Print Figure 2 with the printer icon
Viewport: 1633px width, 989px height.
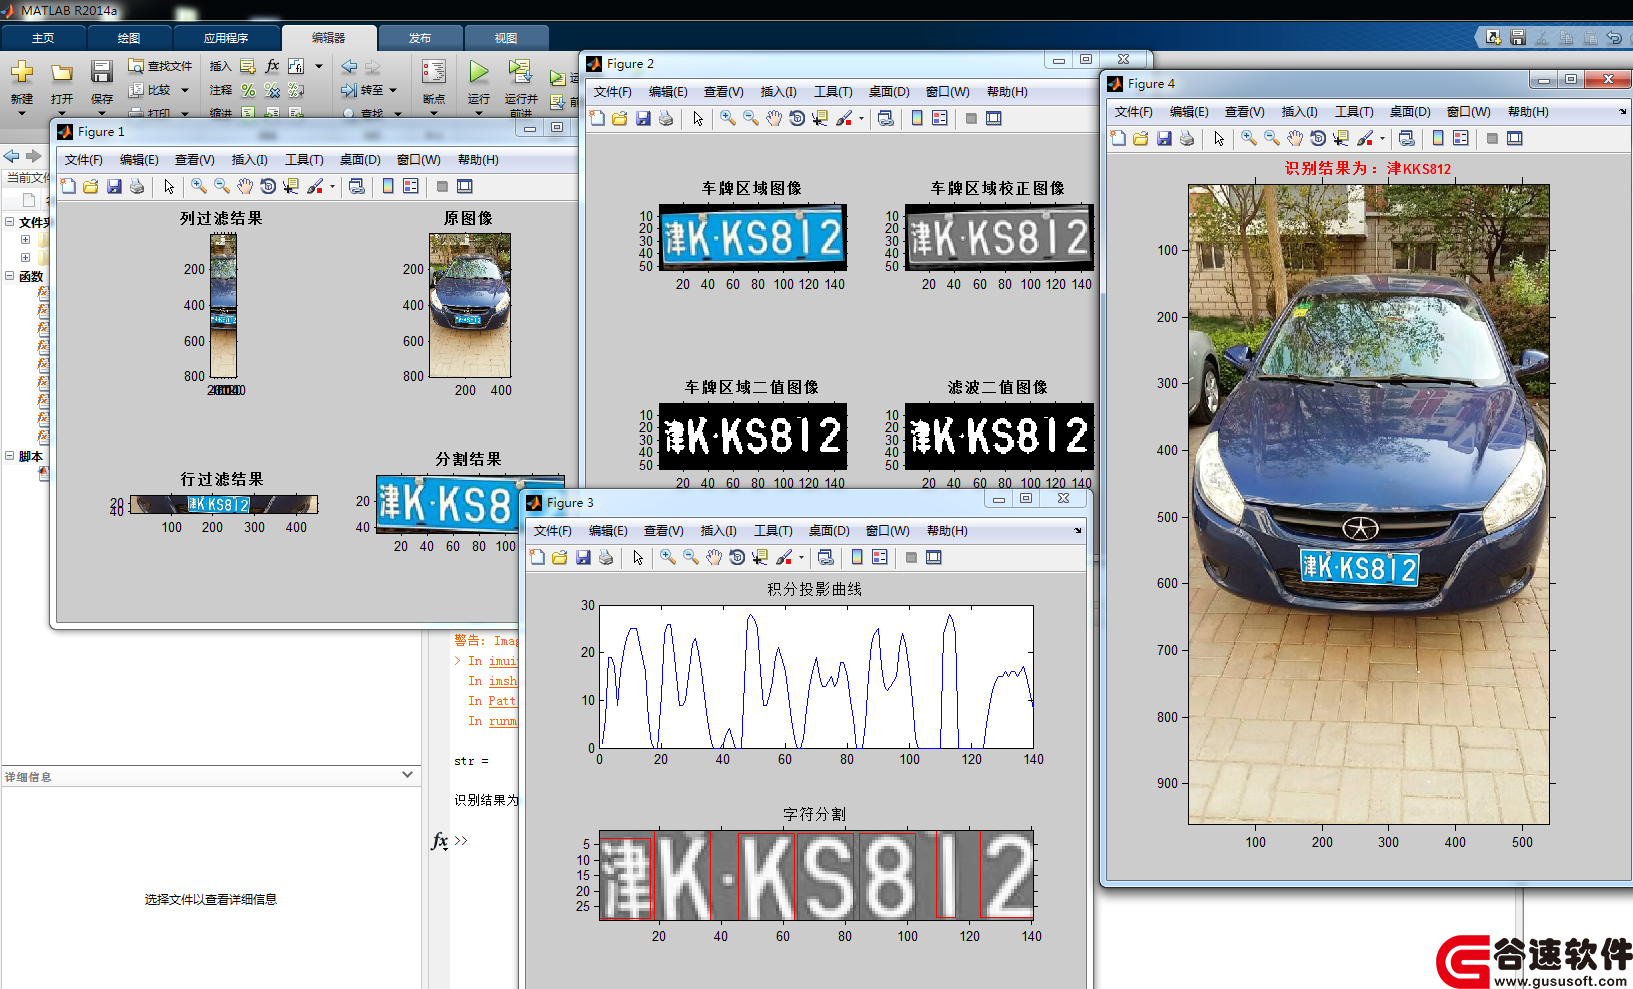(666, 118)
